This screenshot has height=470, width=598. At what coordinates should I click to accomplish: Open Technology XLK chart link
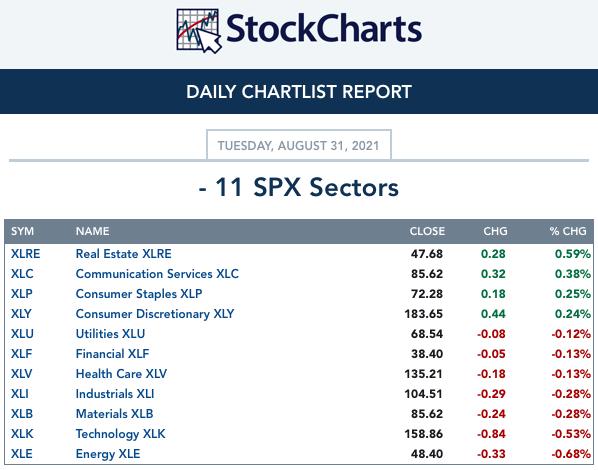click(x=121, y=434)
